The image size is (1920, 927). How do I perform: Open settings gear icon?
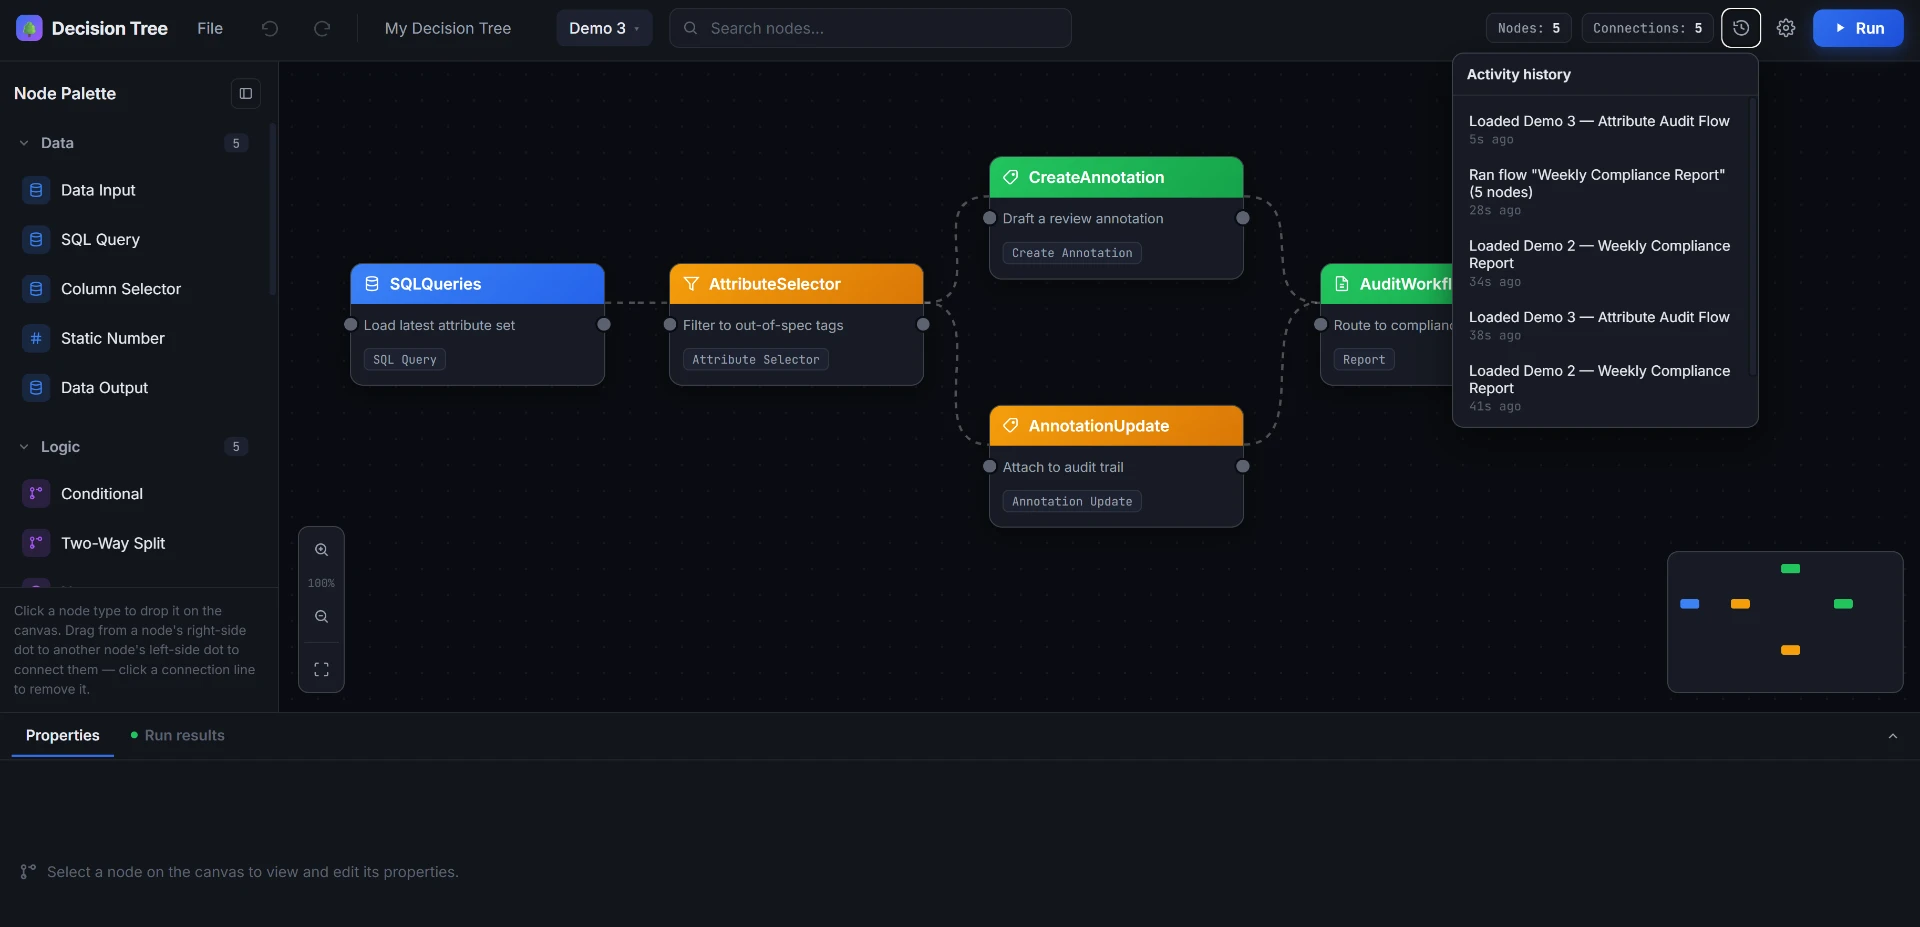[x=1786, y=28]
